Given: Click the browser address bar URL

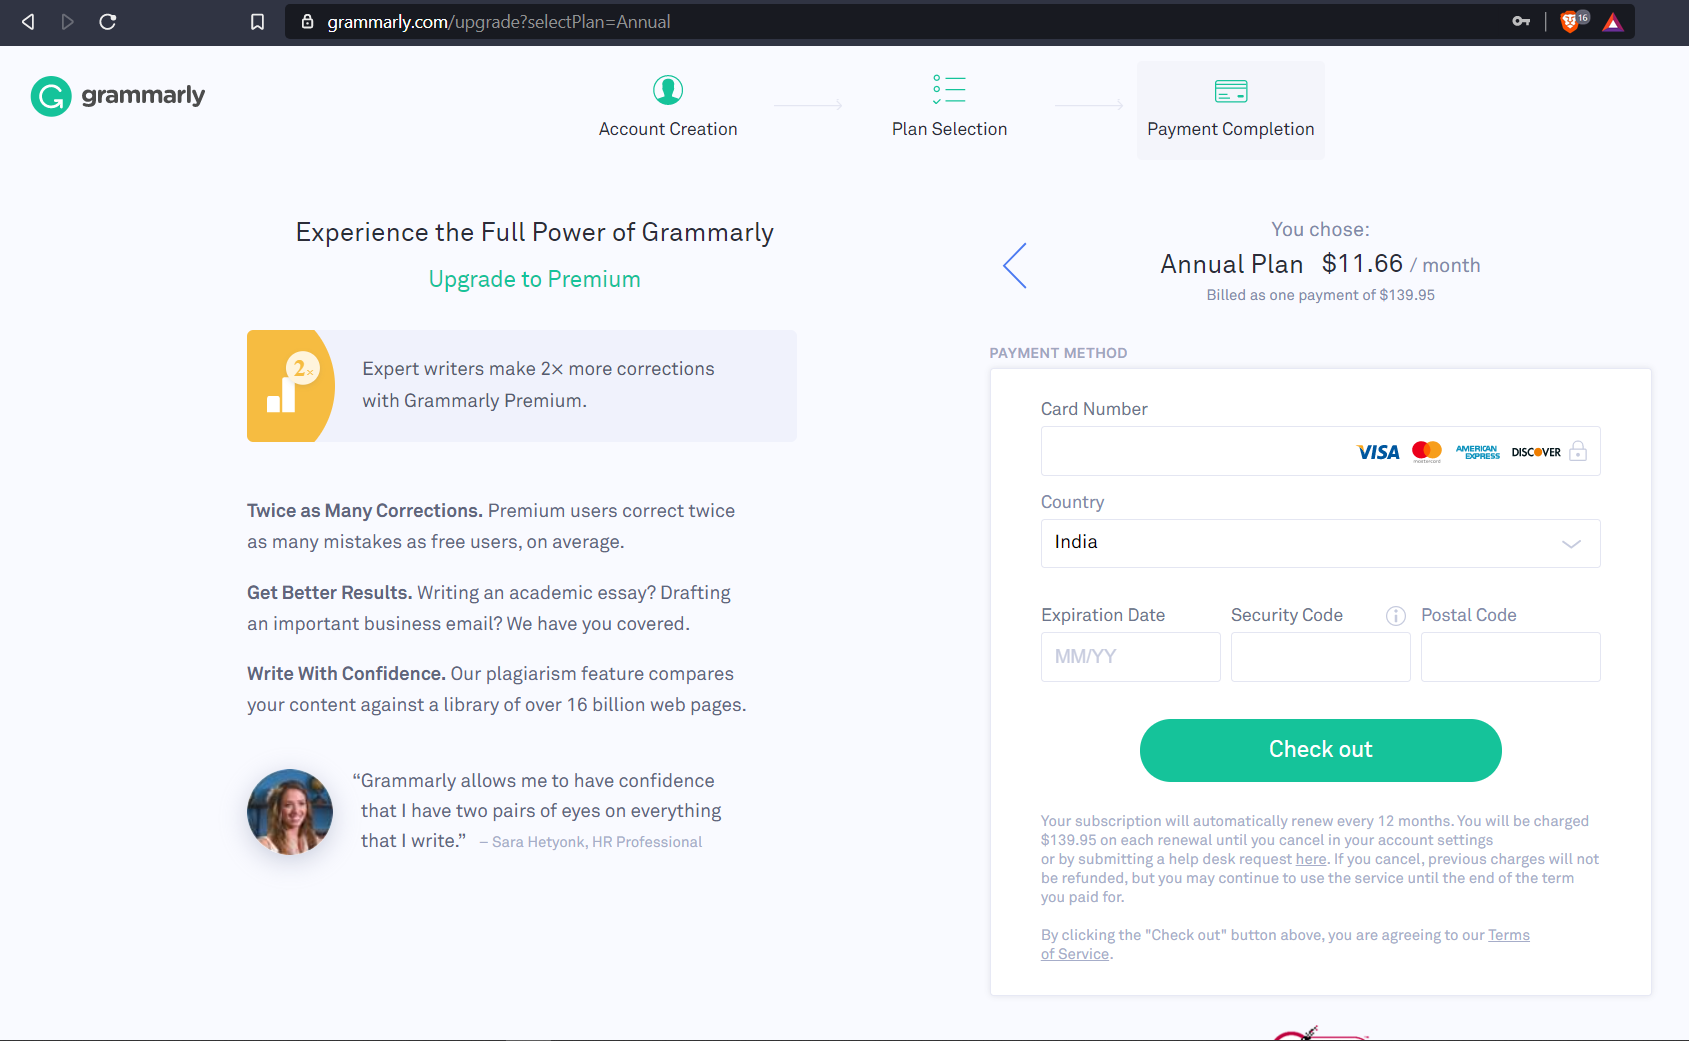Looking at the screenshot, I should (498, 21).
